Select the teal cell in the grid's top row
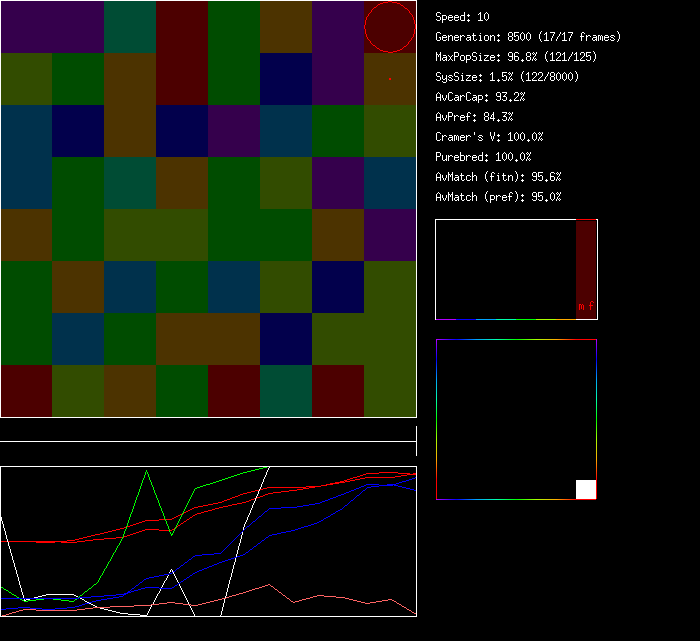The image size is (700, 641). 130,27
